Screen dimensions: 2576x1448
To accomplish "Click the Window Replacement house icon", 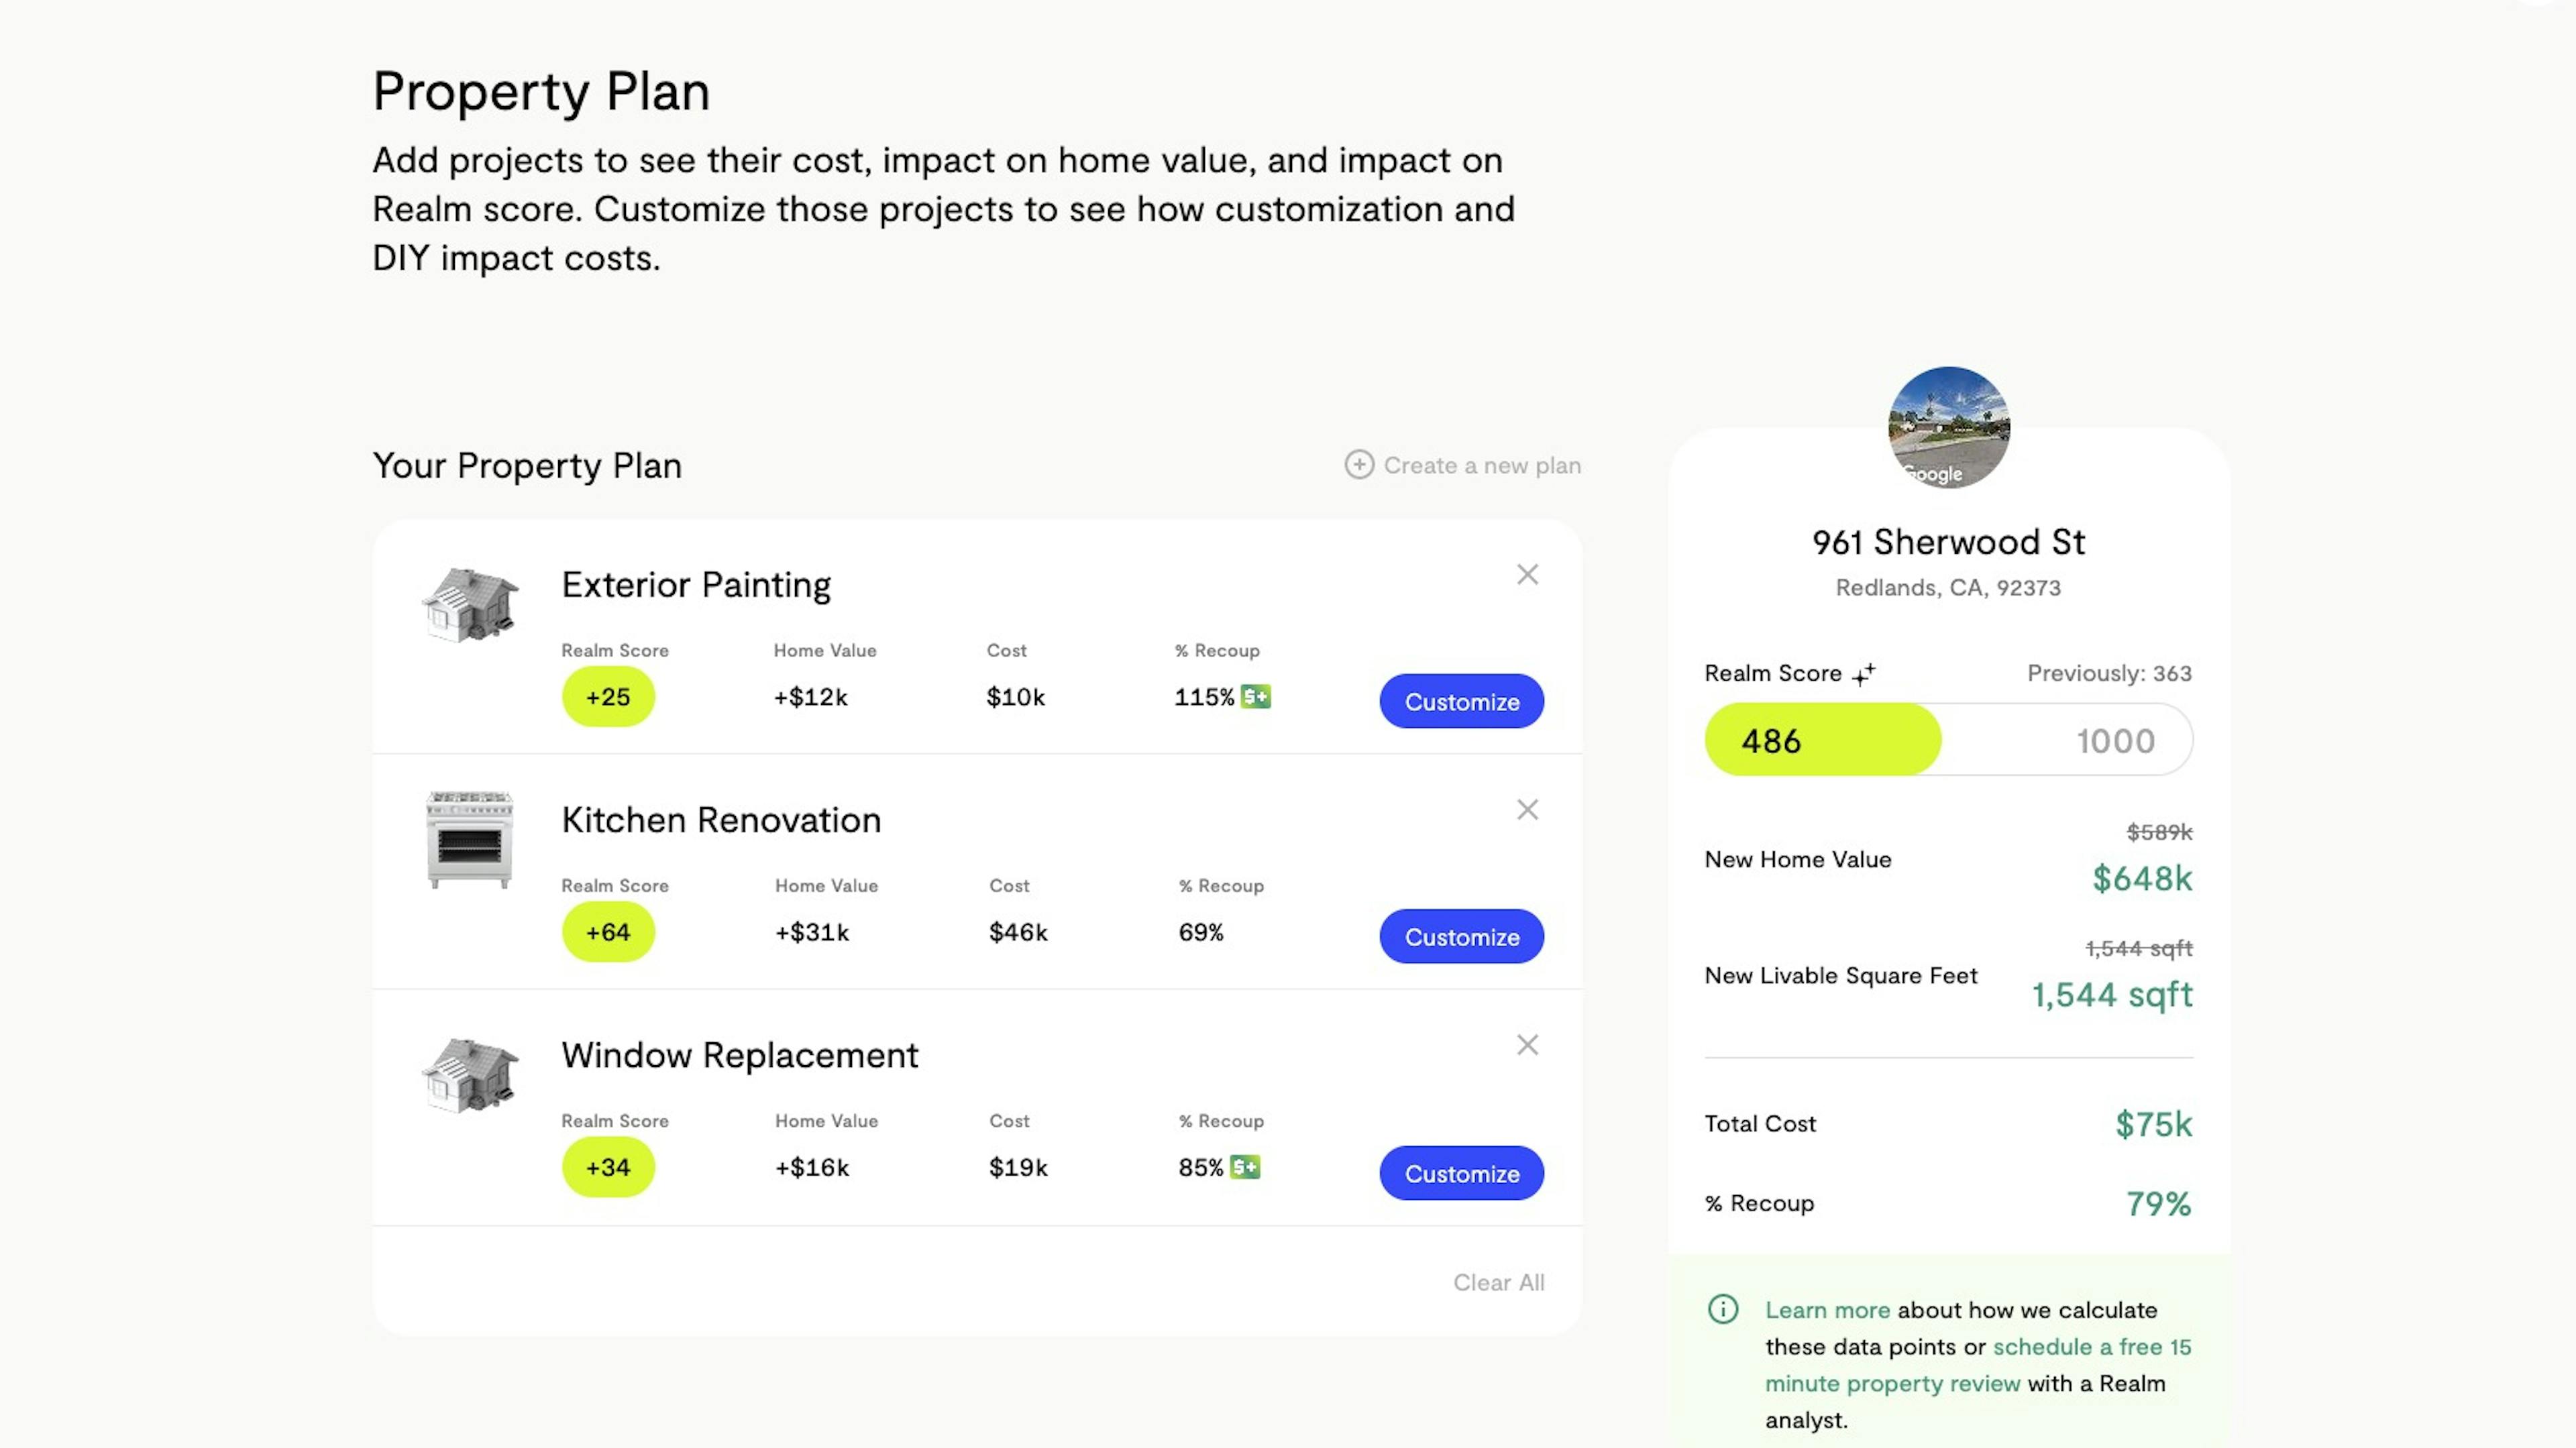I will [x=470, y=1075].
